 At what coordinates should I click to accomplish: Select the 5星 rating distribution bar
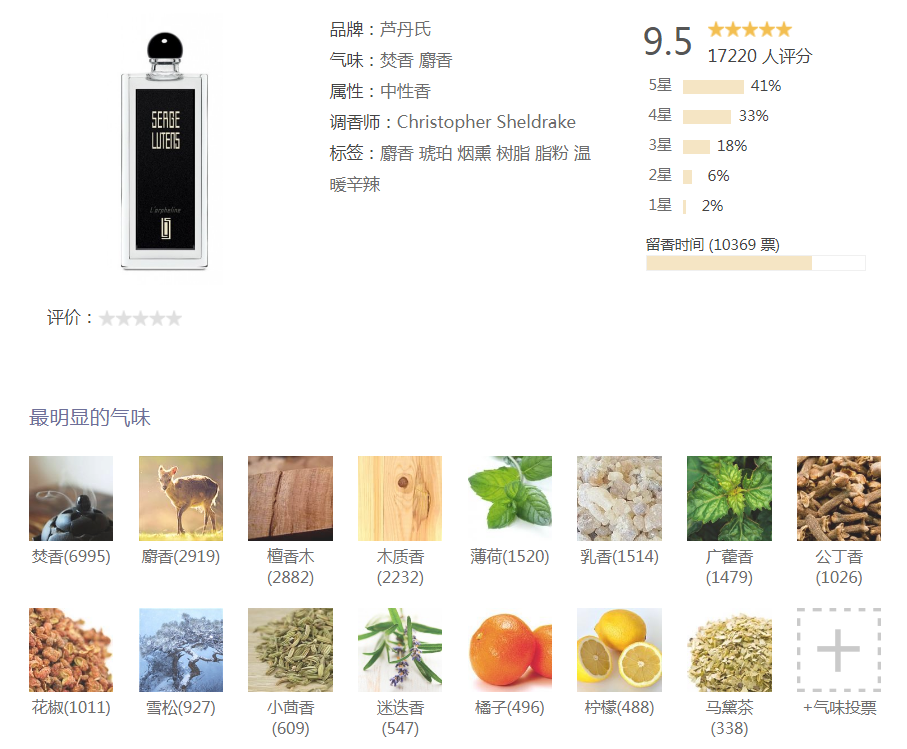tap(713, 87)
